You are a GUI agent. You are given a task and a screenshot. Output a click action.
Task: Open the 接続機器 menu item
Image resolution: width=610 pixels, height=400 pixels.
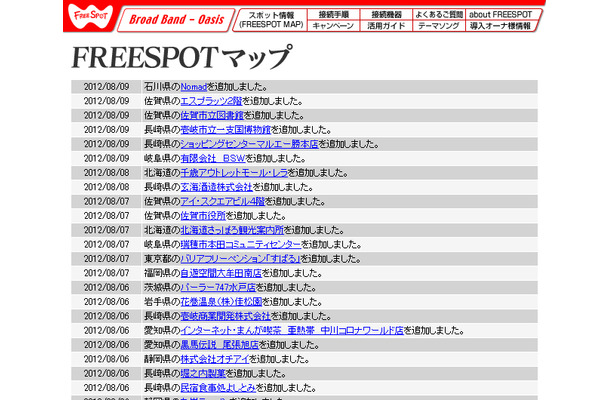click(x=386, y=14)
